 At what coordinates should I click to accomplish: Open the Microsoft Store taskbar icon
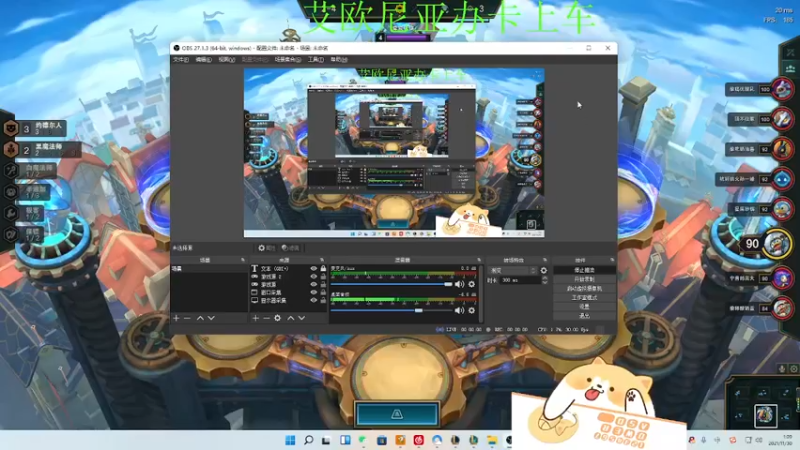click(382, 440)
